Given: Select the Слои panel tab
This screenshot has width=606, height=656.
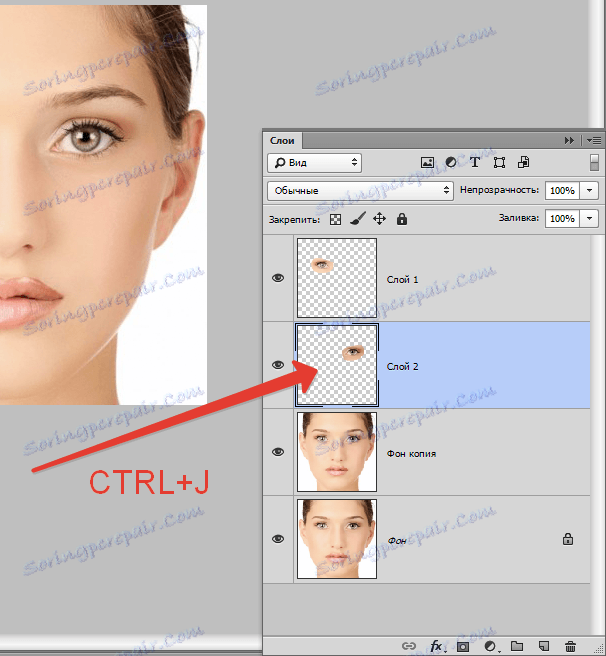Looking at the screenshot, I should 282,141.
